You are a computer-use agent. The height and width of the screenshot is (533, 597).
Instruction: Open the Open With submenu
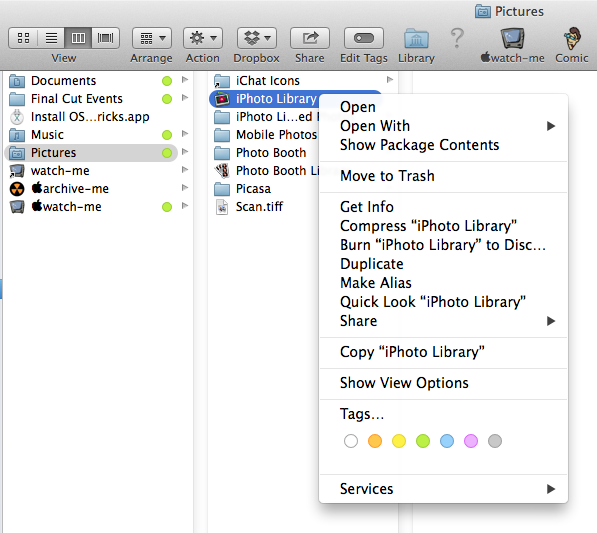click(x=444, y=126)
